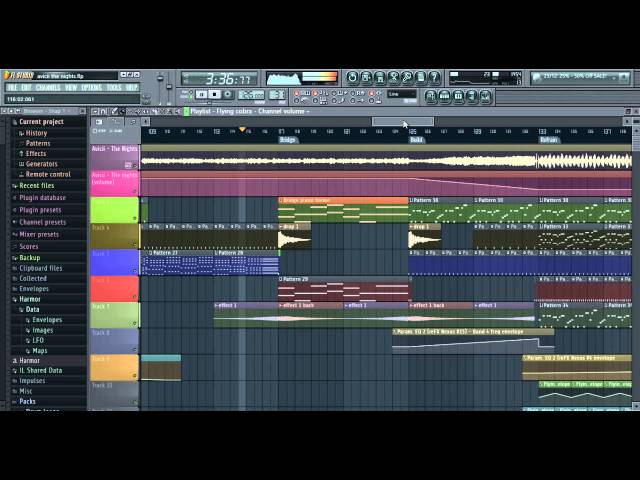The width and height of the screenshot is (640, 480).
Task: Toggle the playlist magnet snap icon
Action: pos(104,111)
